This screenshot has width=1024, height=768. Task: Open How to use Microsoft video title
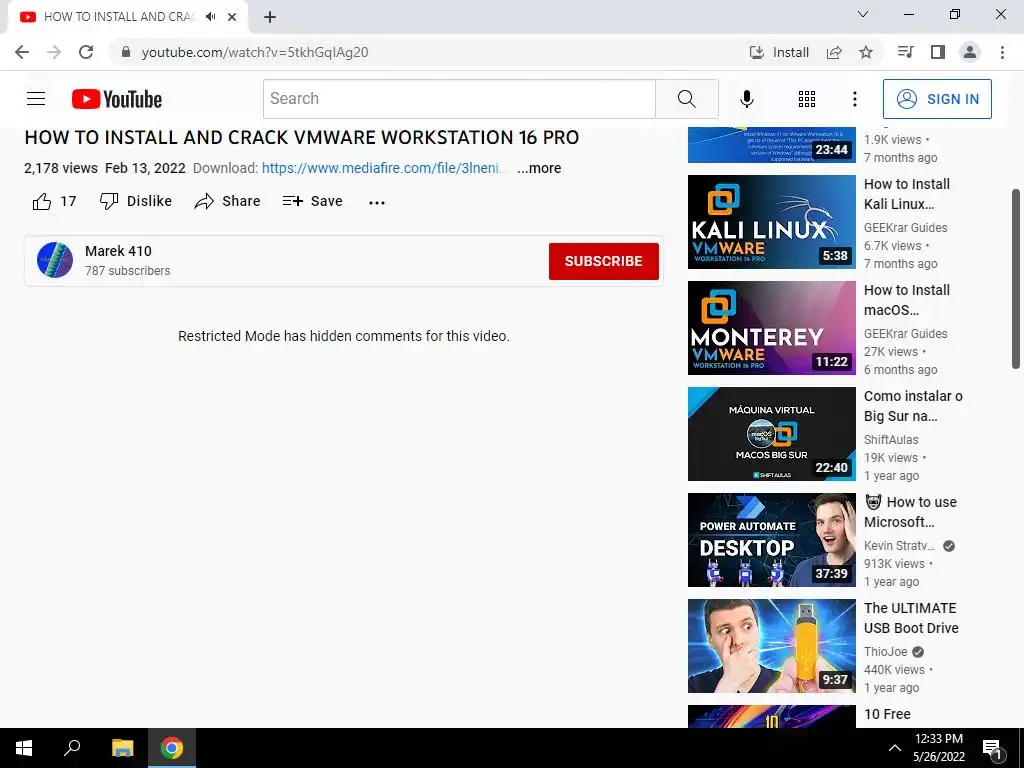910,512
